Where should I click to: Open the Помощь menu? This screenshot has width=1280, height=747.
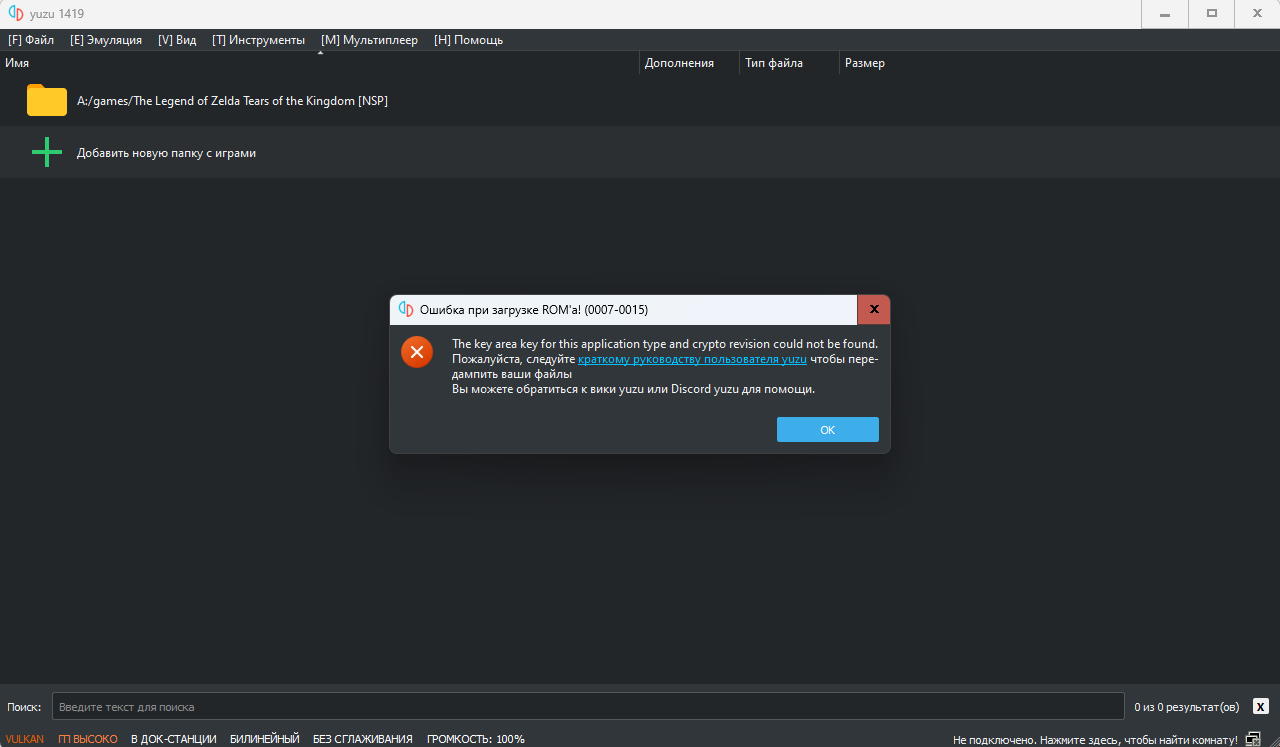point(468,40)
